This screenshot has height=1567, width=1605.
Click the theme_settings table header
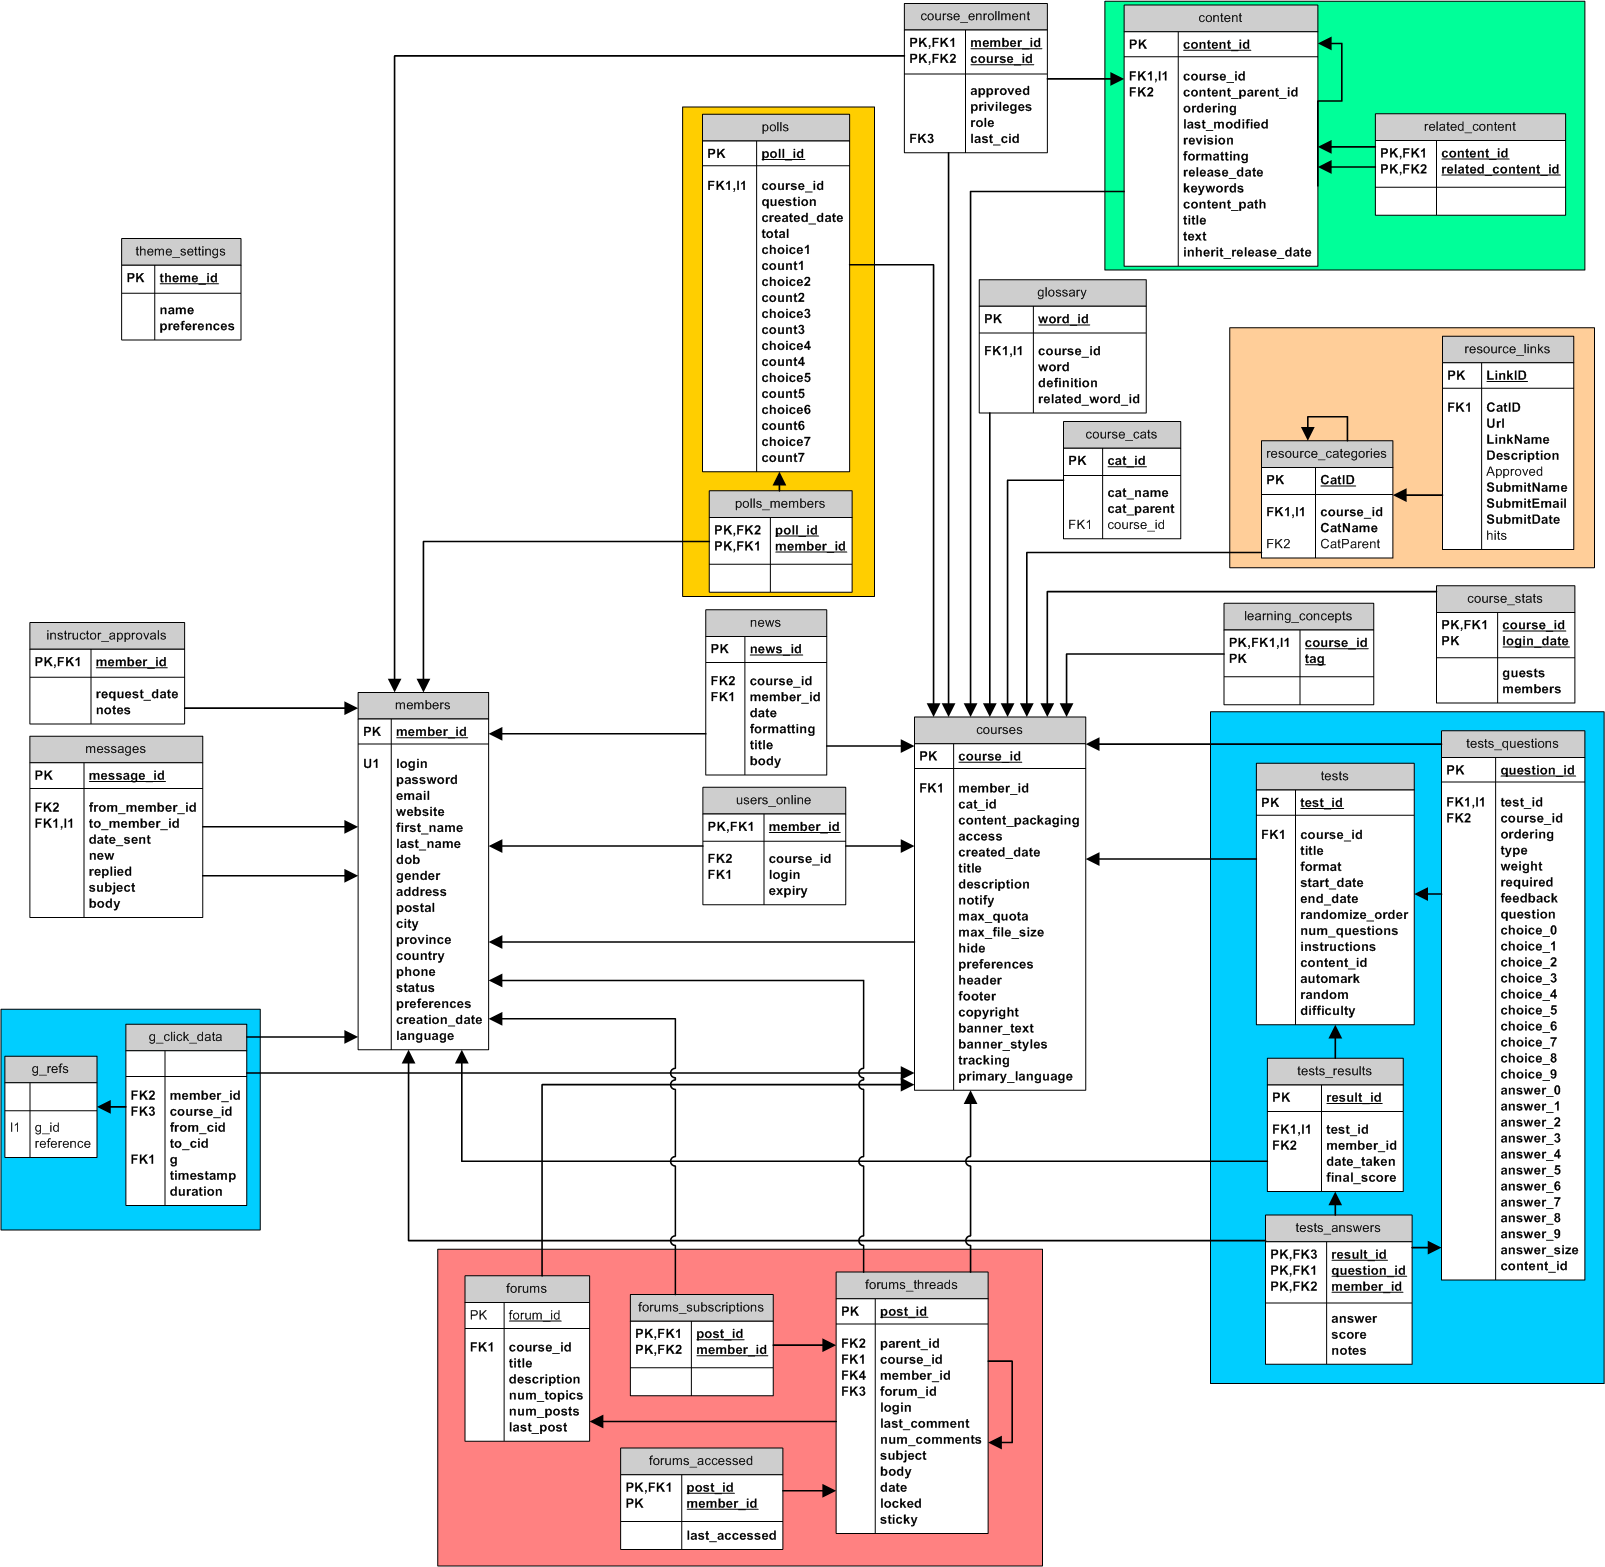[x=181, y=252]
